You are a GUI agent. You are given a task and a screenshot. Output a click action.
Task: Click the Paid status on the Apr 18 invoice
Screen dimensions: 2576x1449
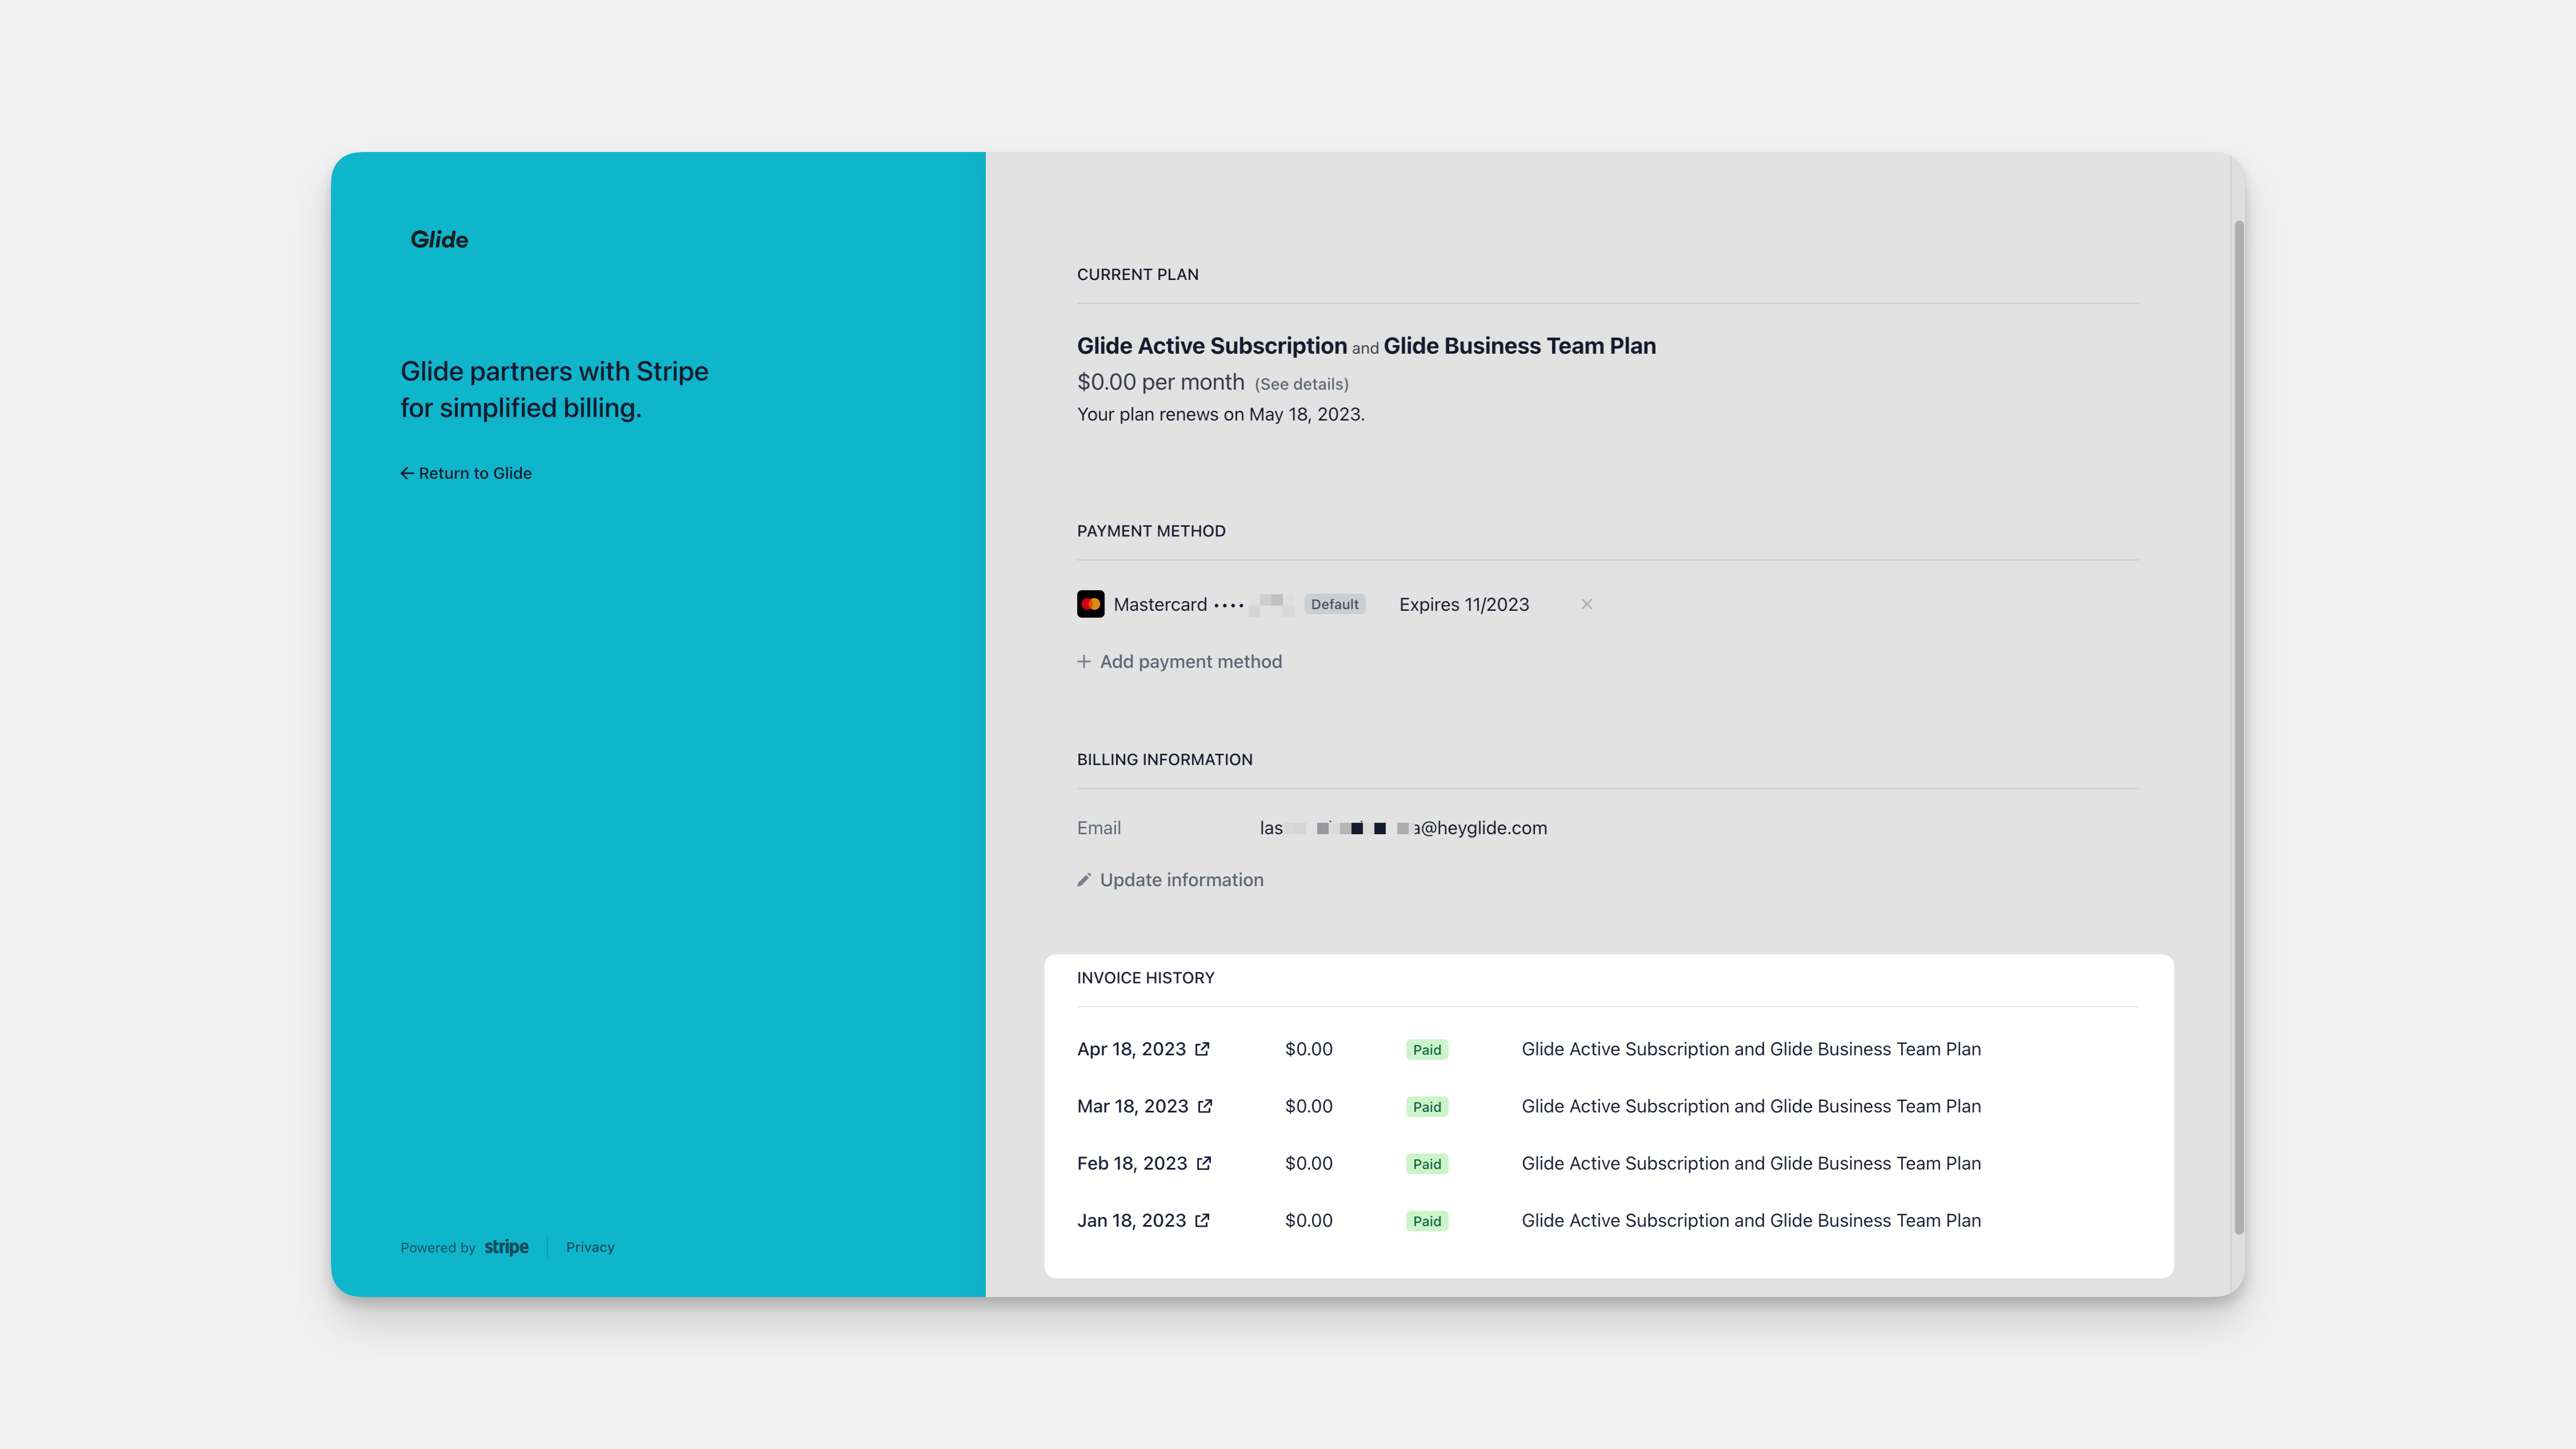click(1427, 1049)
